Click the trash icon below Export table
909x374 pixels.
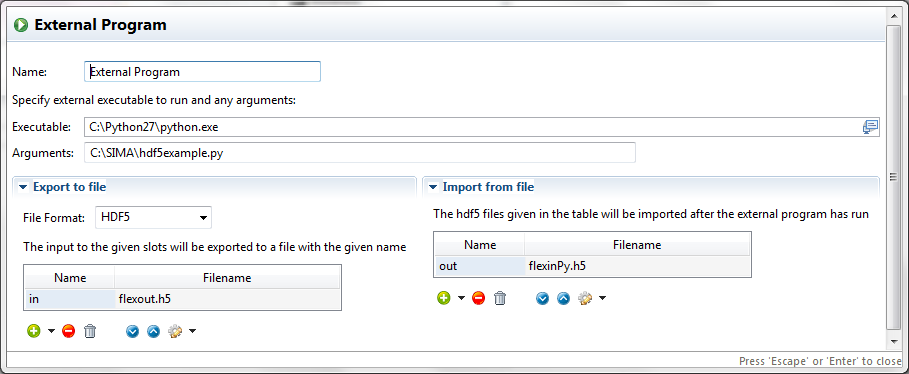90,331
